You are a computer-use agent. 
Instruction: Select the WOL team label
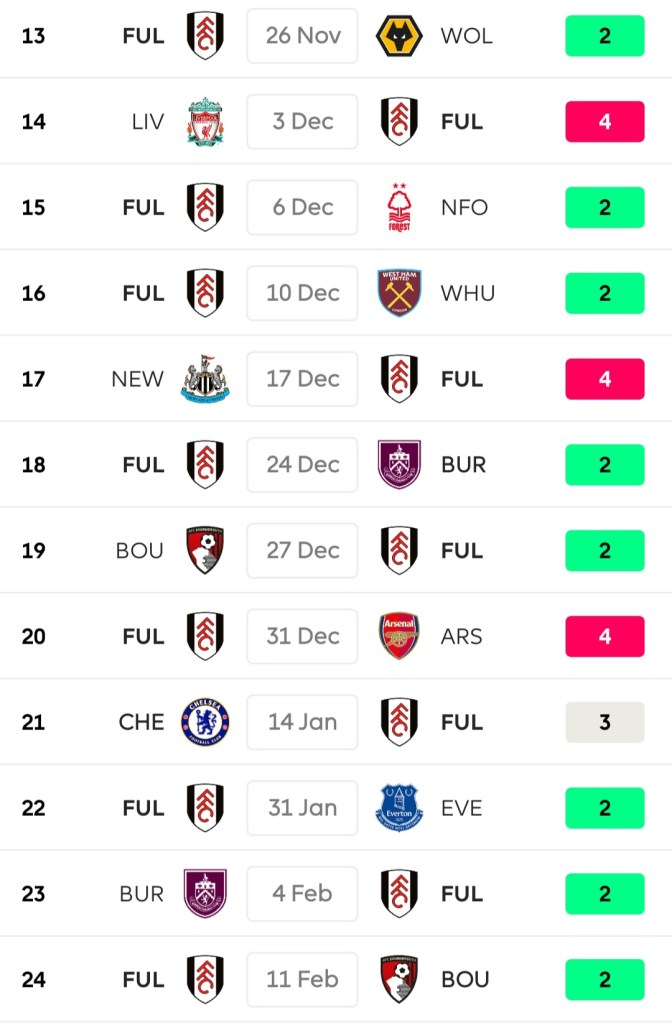pos(466,36)
